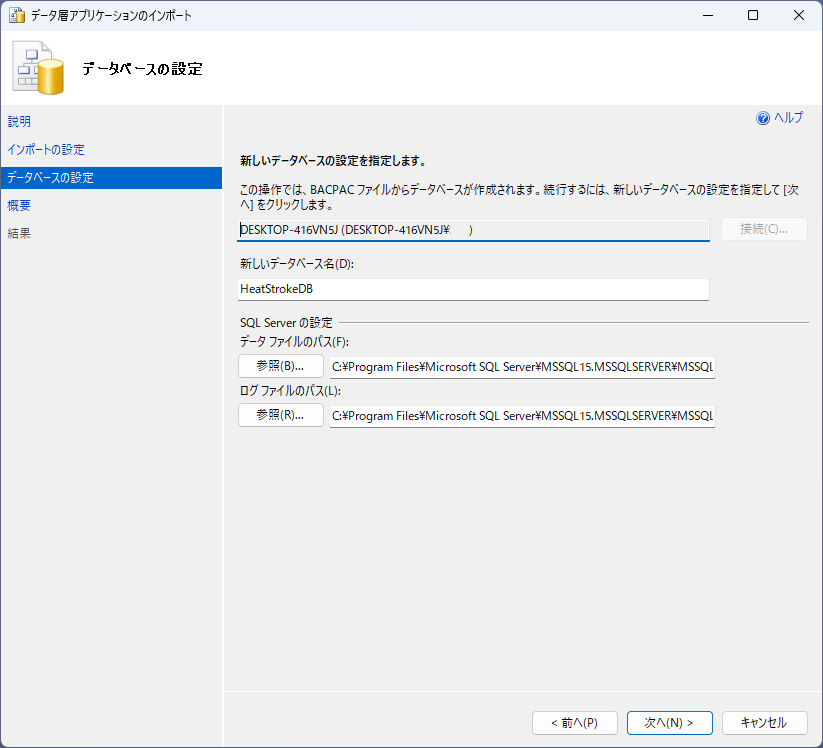The height and width of the screenshot is (748, 823).
Task: Select インポートの設定 in the sidebar
Action: pos(45,149)
